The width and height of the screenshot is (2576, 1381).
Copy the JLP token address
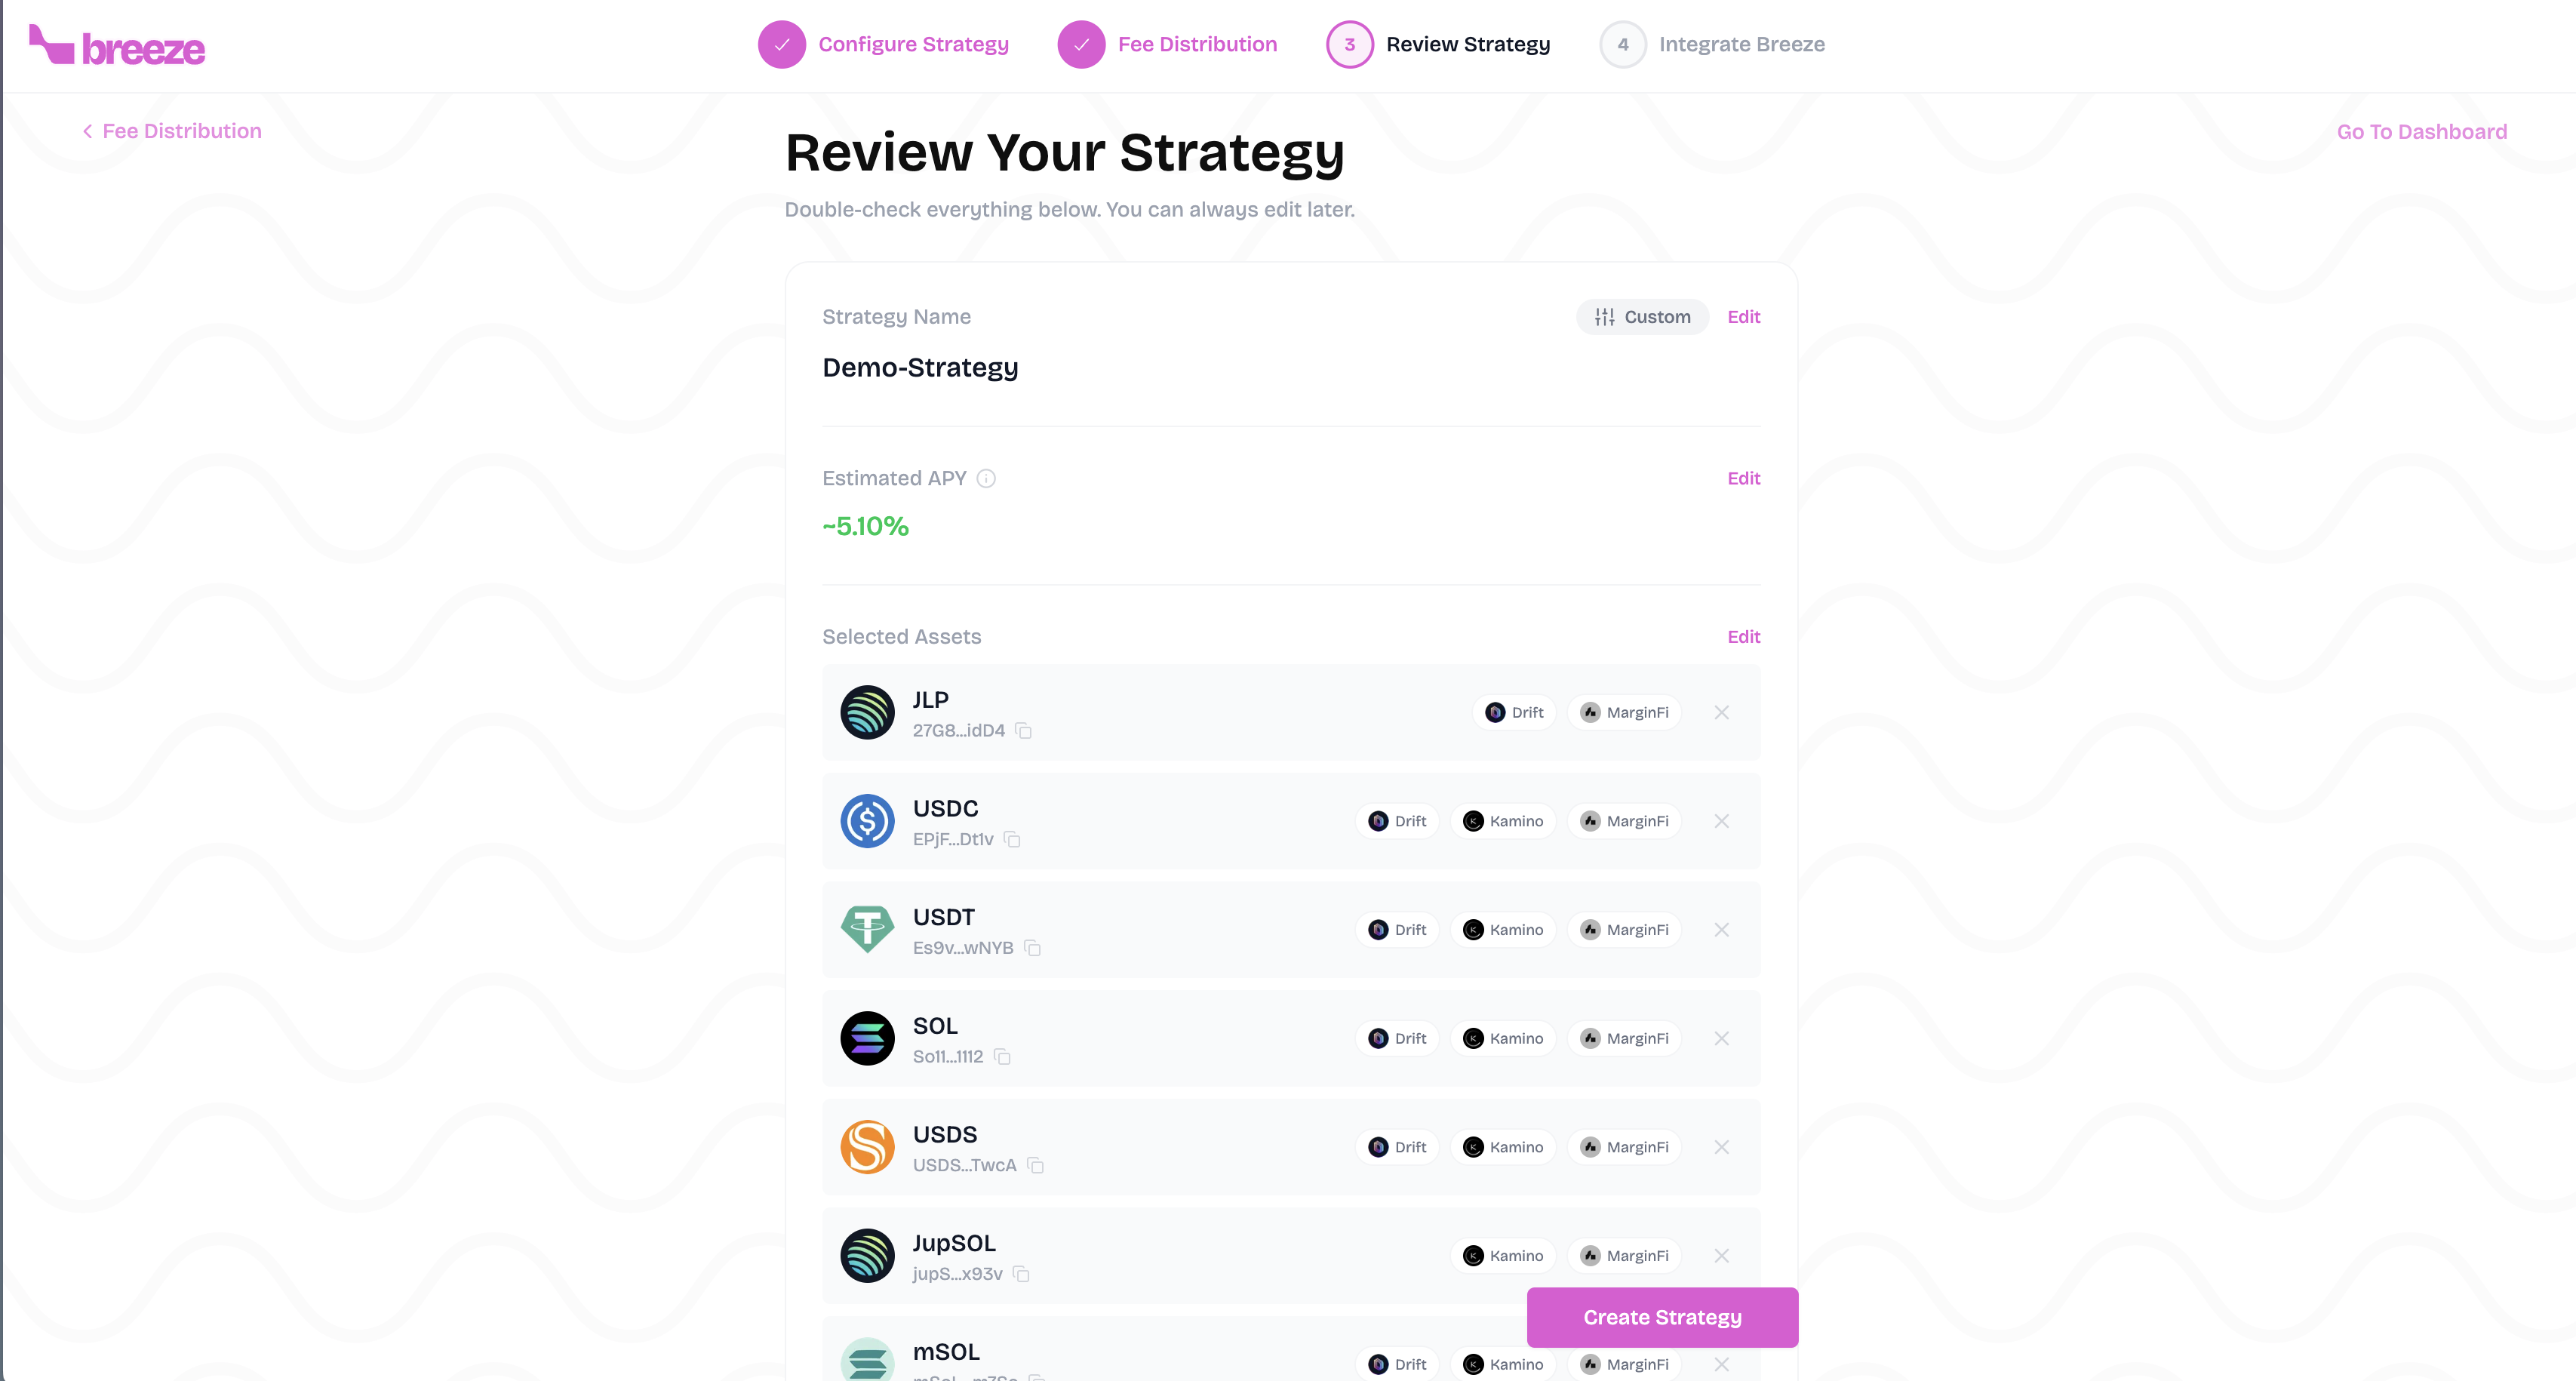click(x=1024, y=731)
